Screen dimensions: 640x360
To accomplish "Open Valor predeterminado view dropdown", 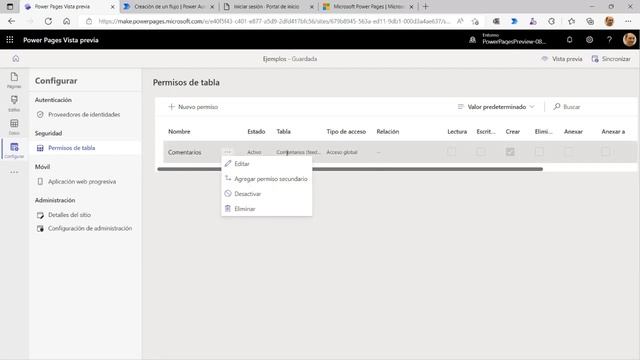I will point(496,107).
